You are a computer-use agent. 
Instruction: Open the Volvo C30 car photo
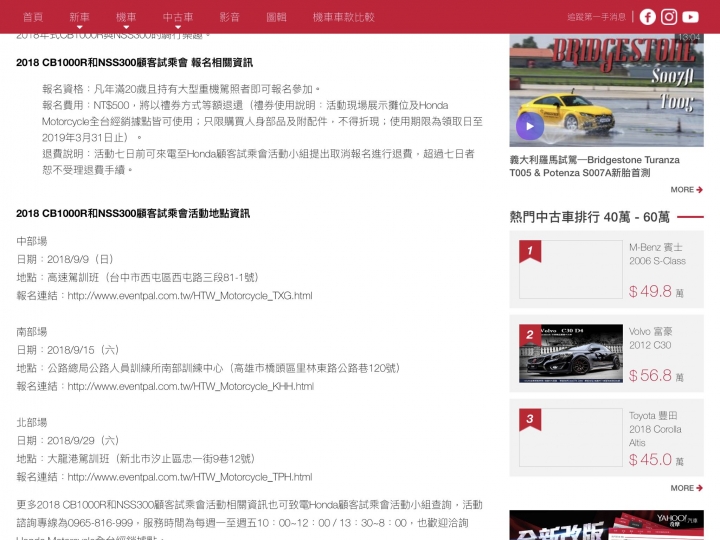point(571,354)
